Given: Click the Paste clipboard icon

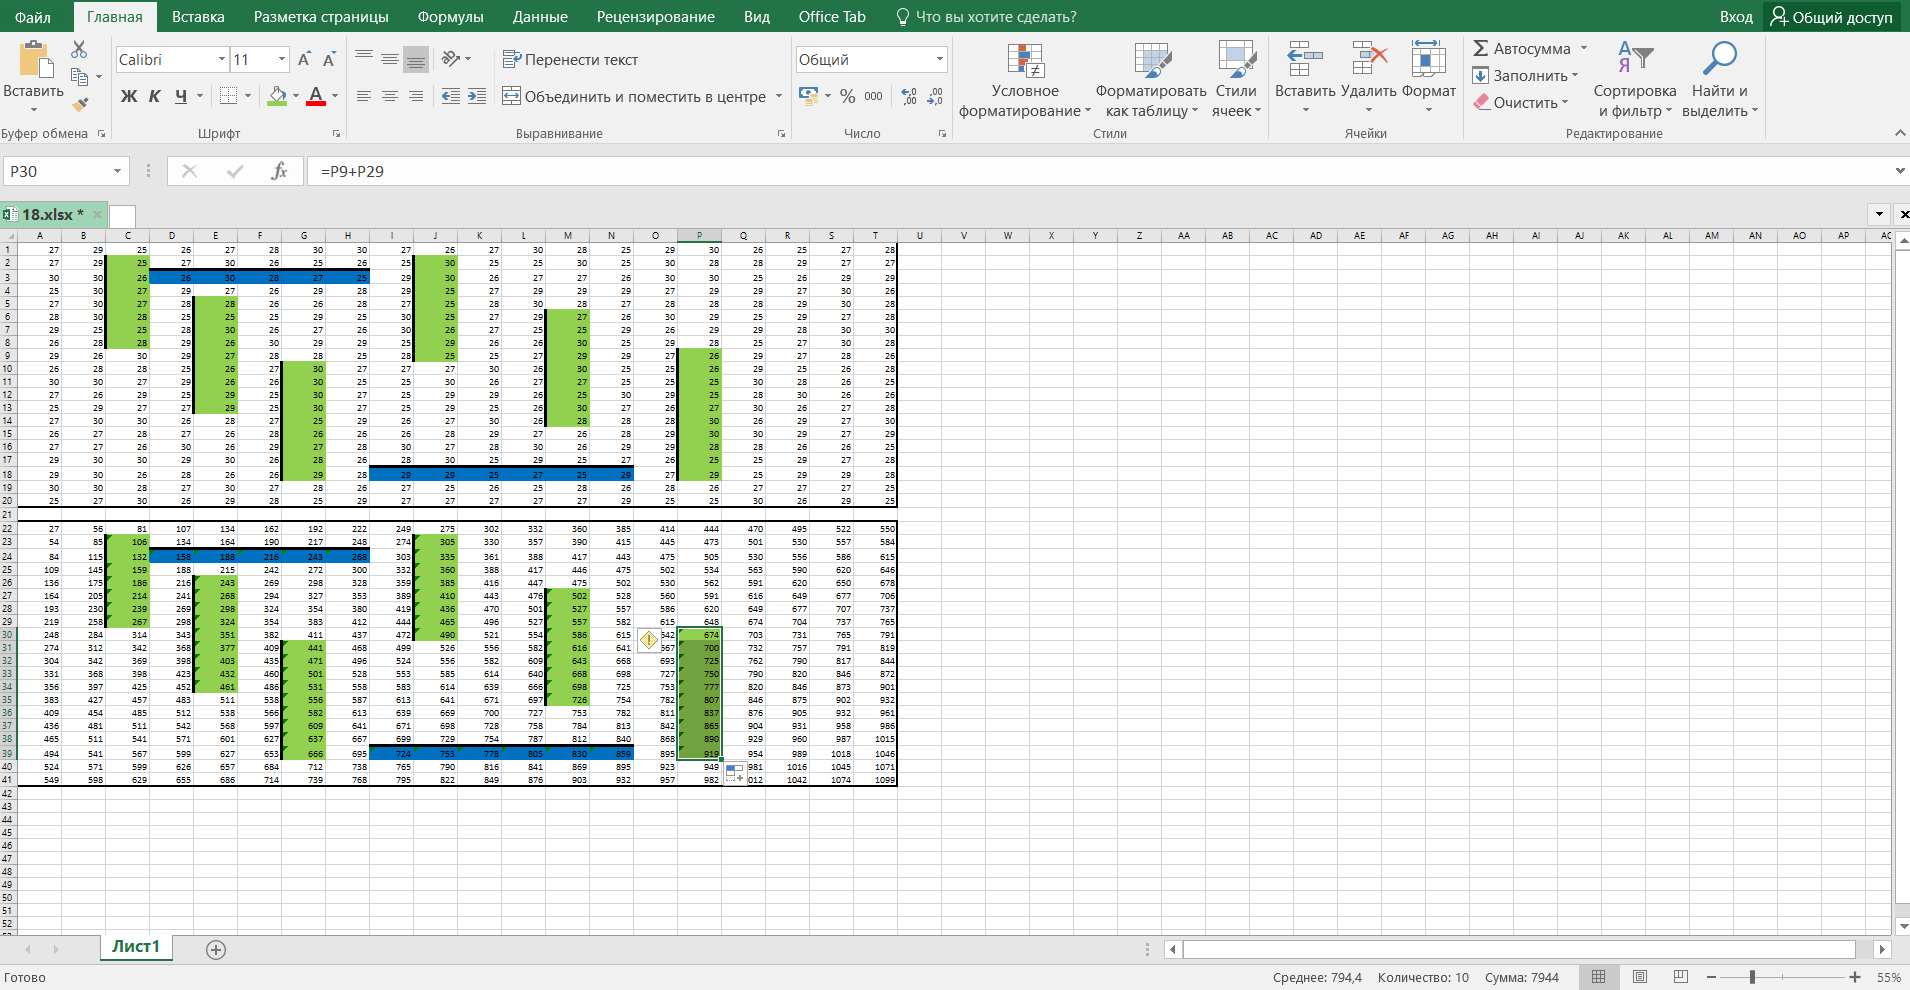Looking at the screenshot, I should (x=34, y=60).
